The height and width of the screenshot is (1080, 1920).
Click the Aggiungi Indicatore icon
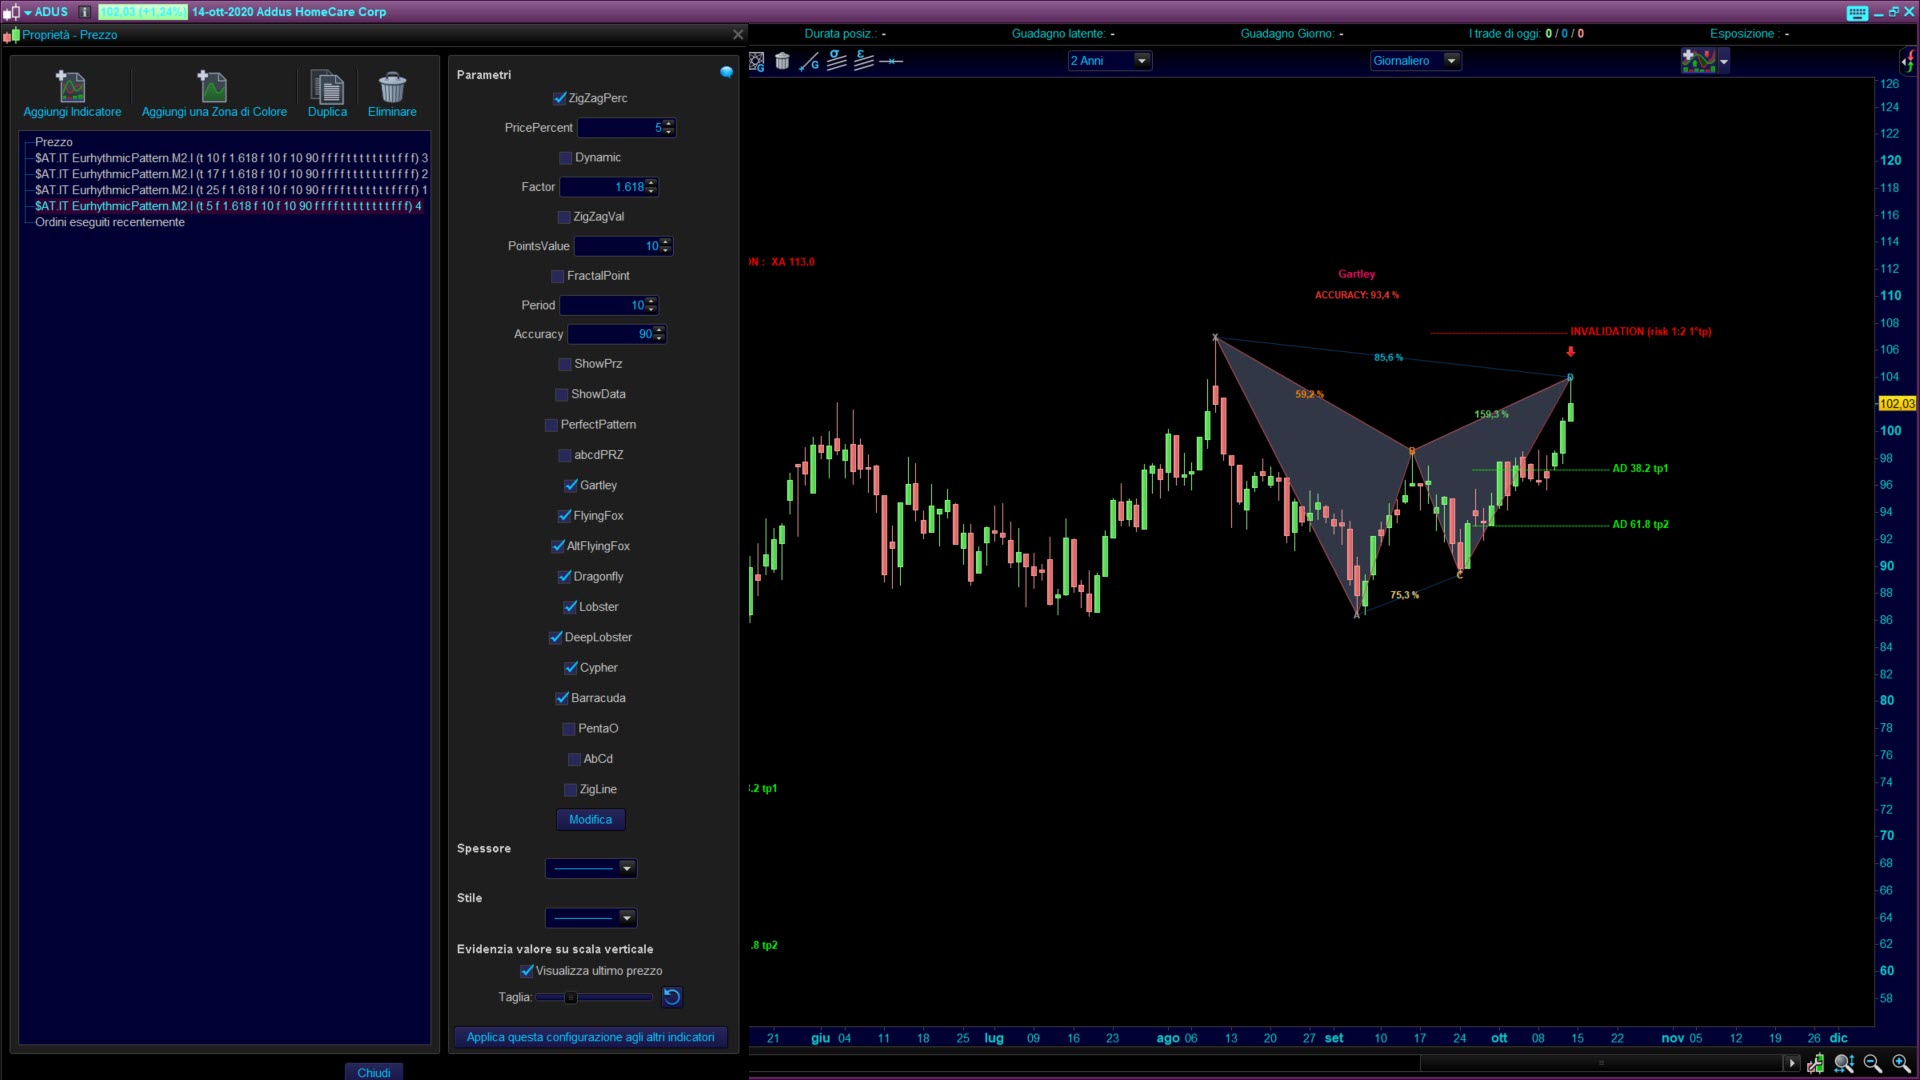[x=71, y=88]
